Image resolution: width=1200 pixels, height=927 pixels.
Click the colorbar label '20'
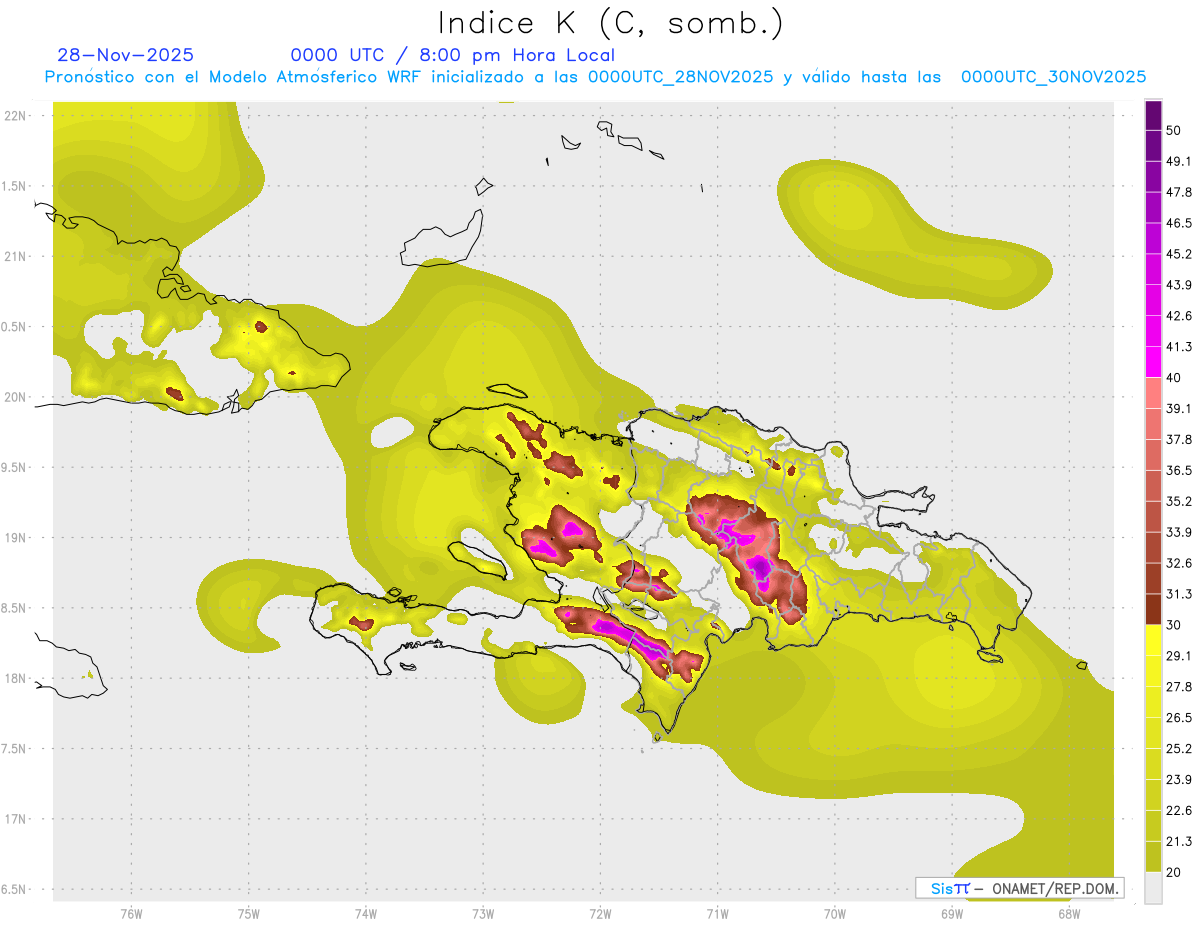tap(1174, 872)
